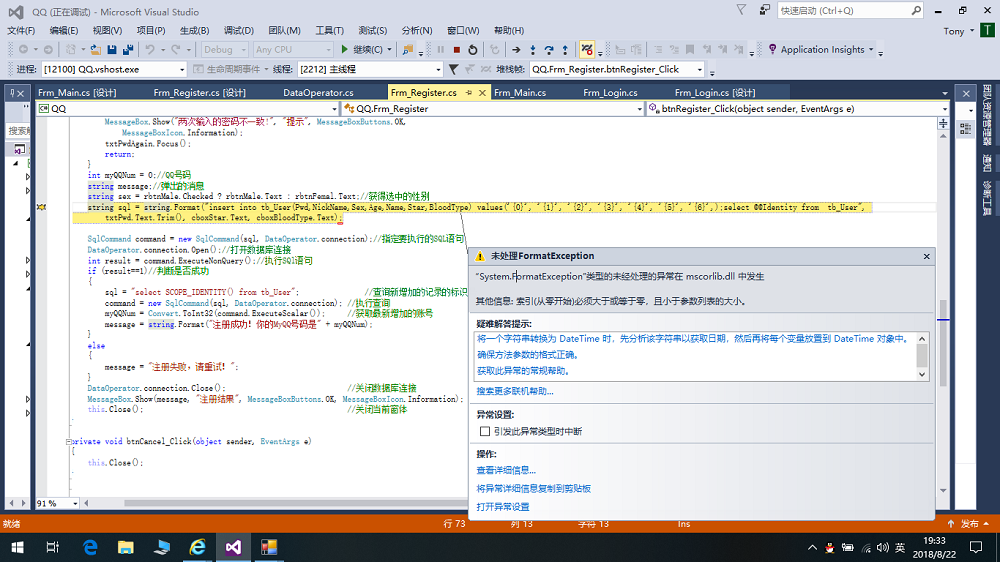Image resolution: width=1000 pixels, height=562 pixels.
Task: Click 打开异常设置 link
Action: [503, 507]
